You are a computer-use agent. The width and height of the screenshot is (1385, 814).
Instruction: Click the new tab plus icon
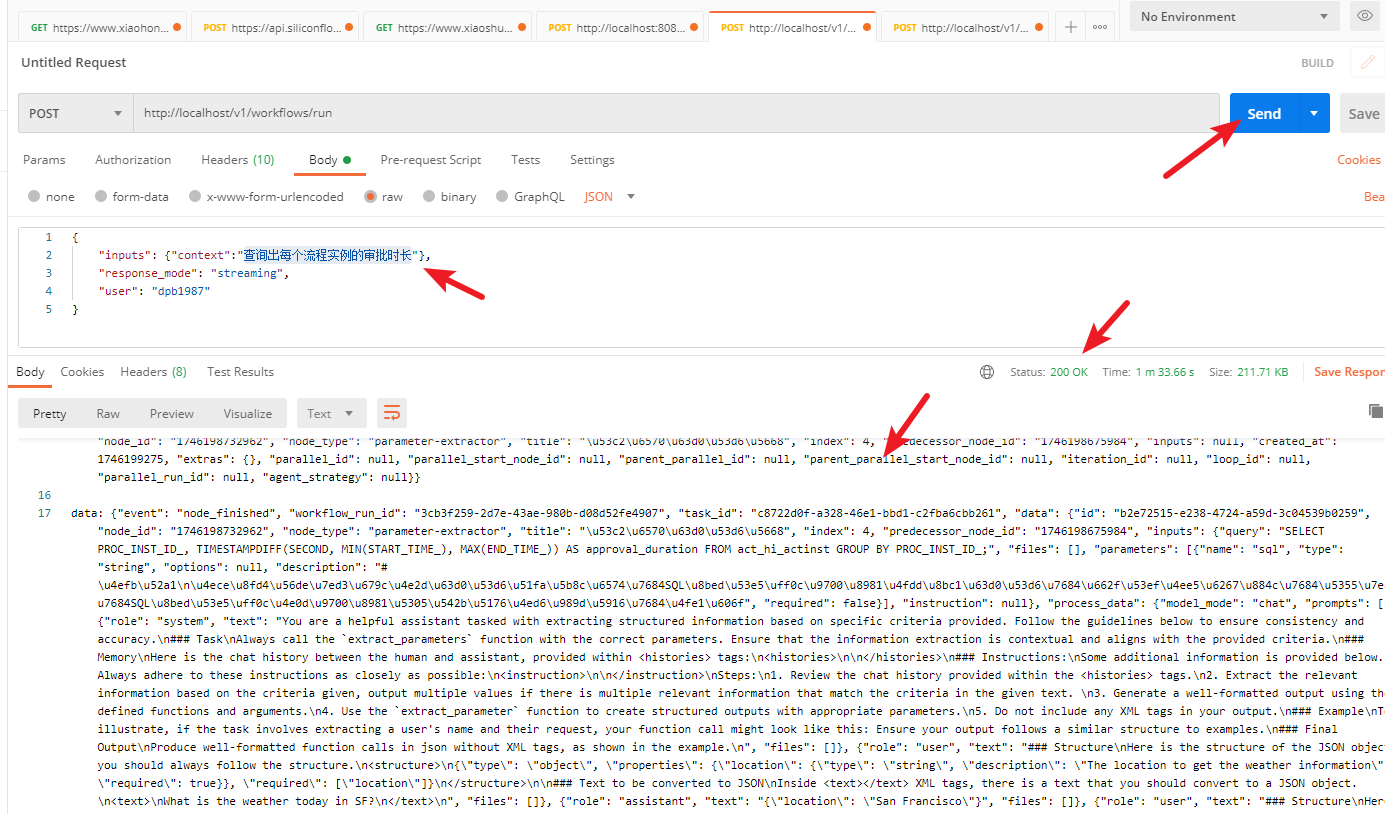click(x=1071, y=27)
